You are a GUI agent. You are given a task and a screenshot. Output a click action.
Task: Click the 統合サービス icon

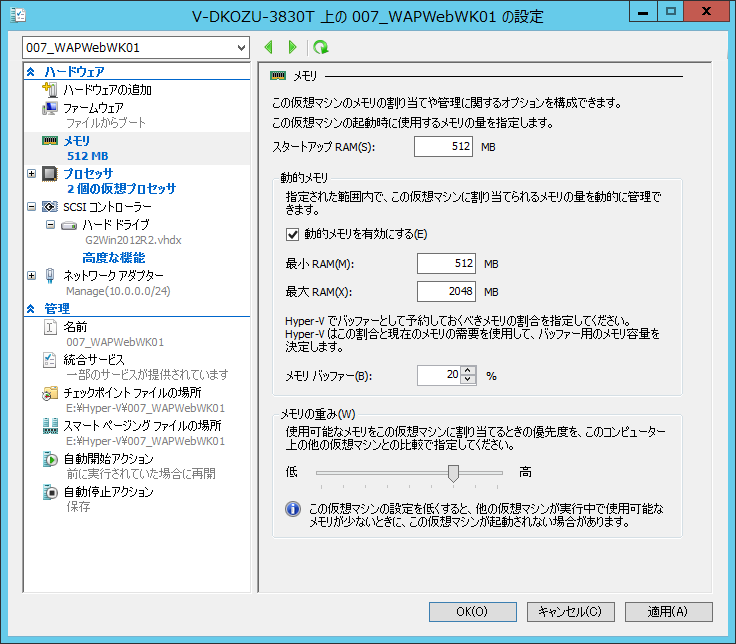point(50,360)
